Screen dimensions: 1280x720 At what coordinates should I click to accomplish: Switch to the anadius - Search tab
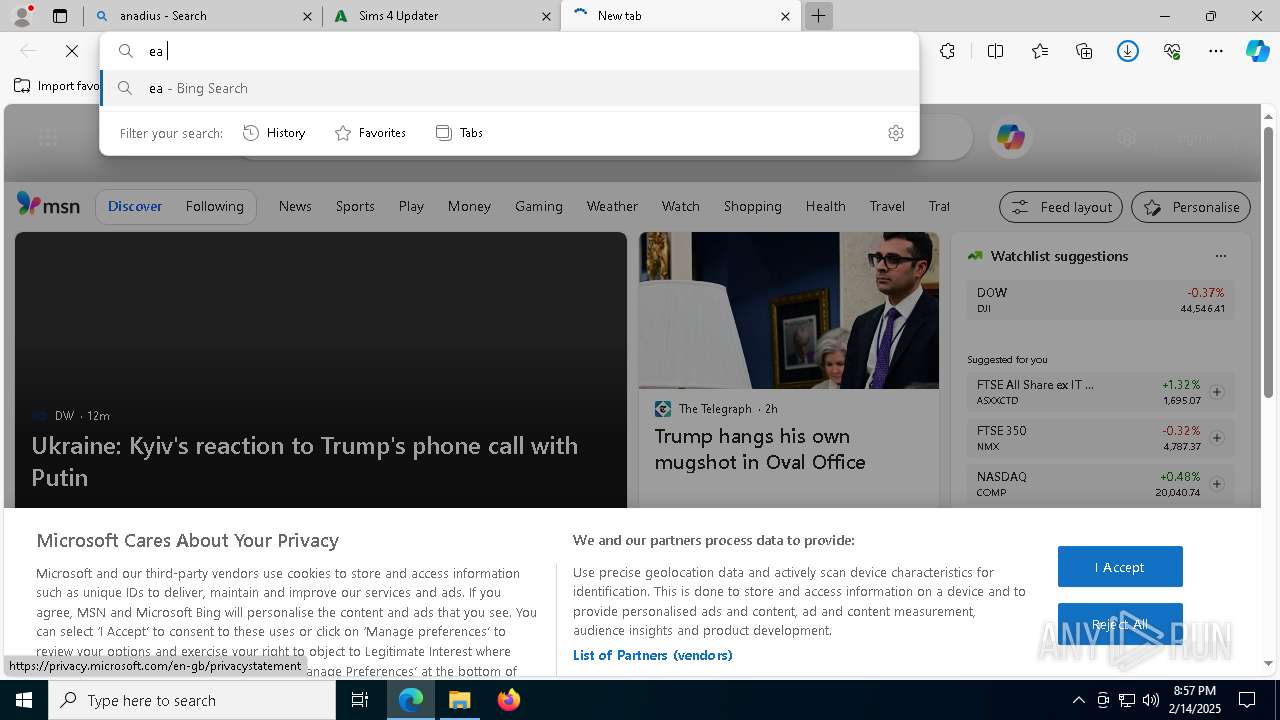[202, 16]
